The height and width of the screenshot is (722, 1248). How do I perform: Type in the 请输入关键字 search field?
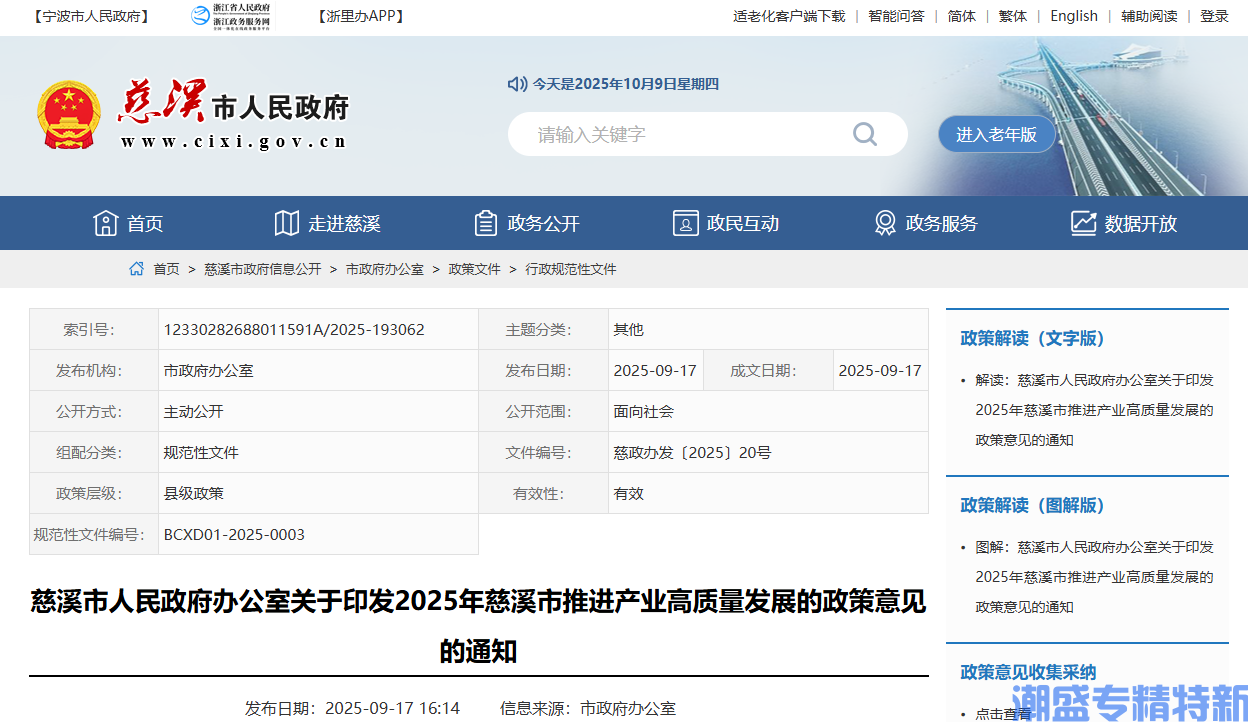tap(680, 134)
